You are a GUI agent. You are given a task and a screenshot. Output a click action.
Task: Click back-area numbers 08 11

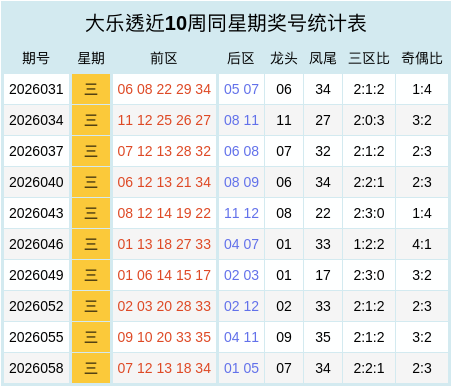pos(241,120)
